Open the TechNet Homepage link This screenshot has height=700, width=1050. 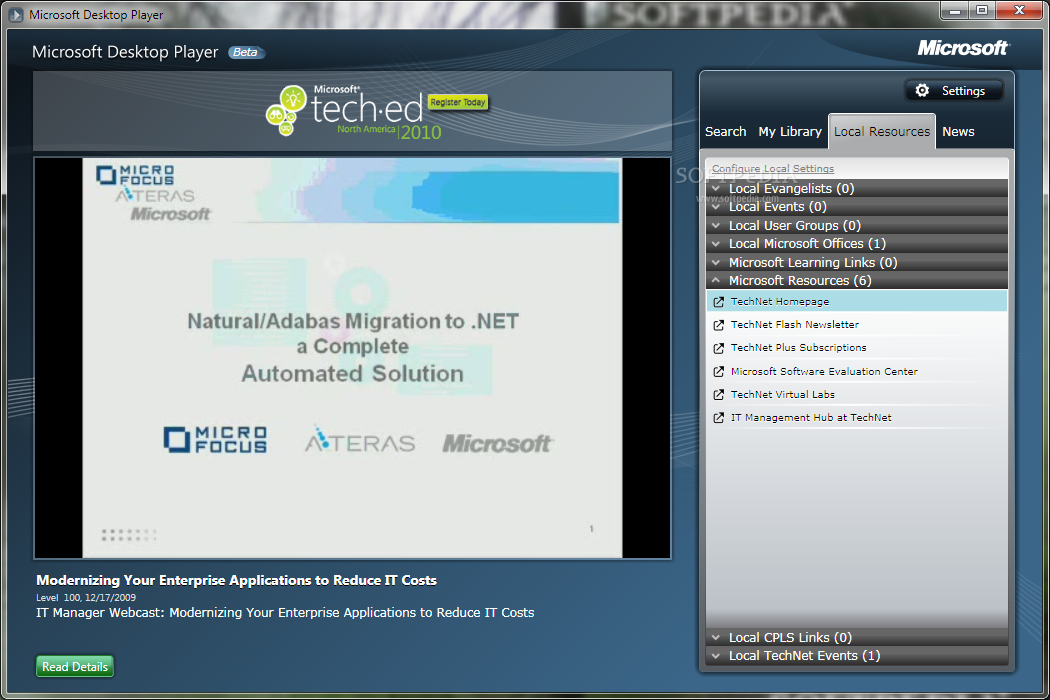click(779, 302)
